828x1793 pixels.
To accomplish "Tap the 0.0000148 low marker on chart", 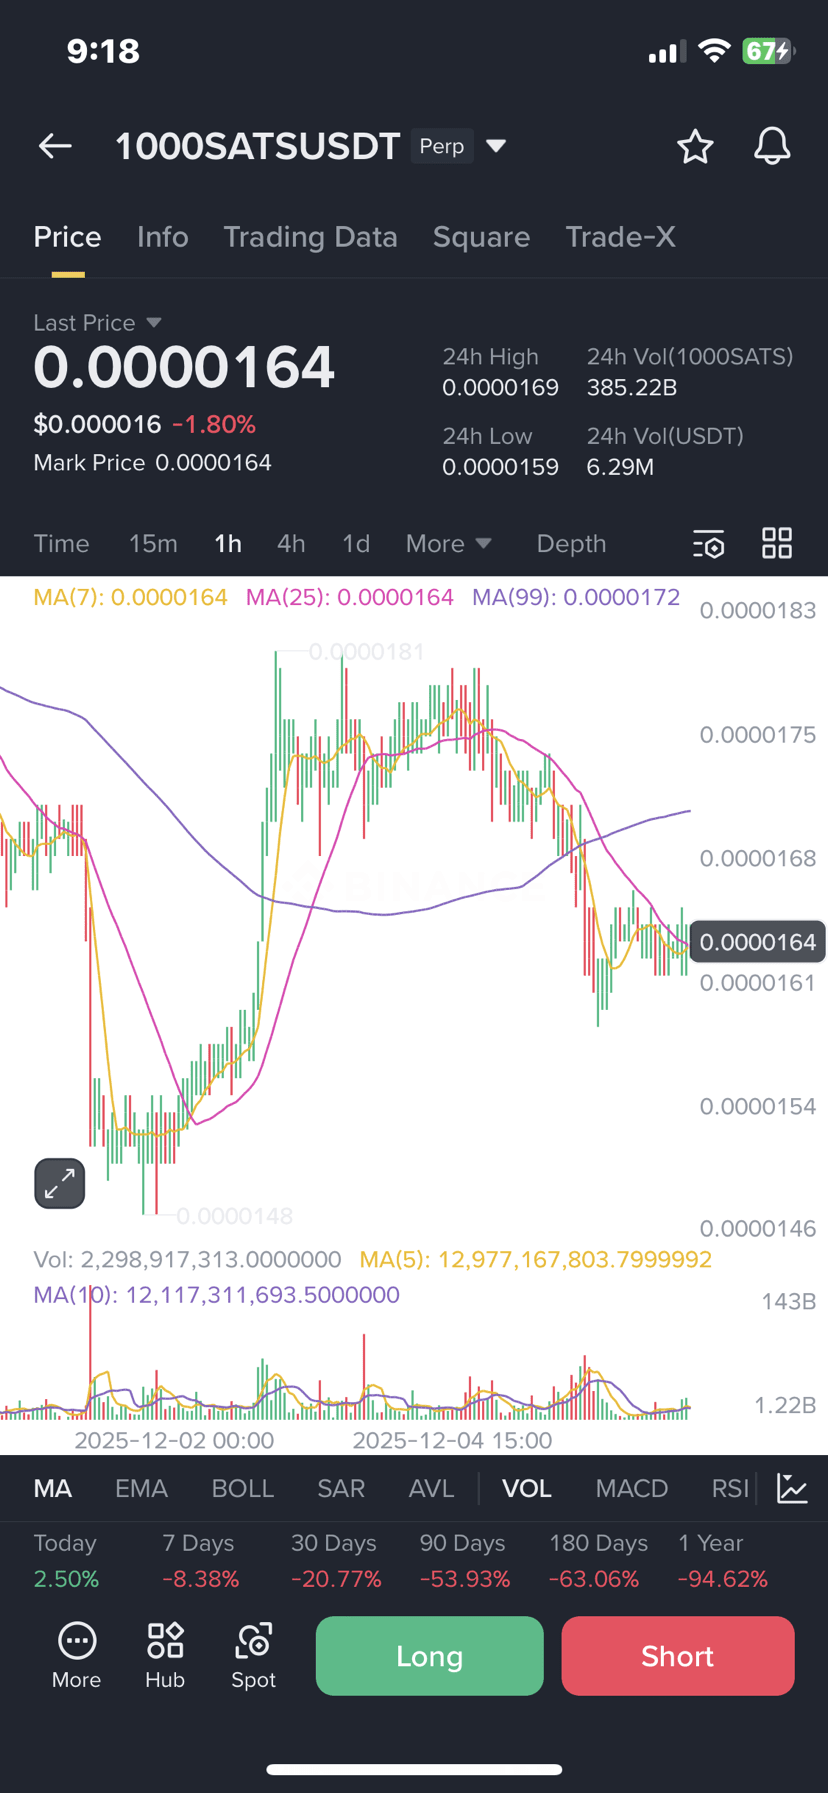I will point(234,1216).
